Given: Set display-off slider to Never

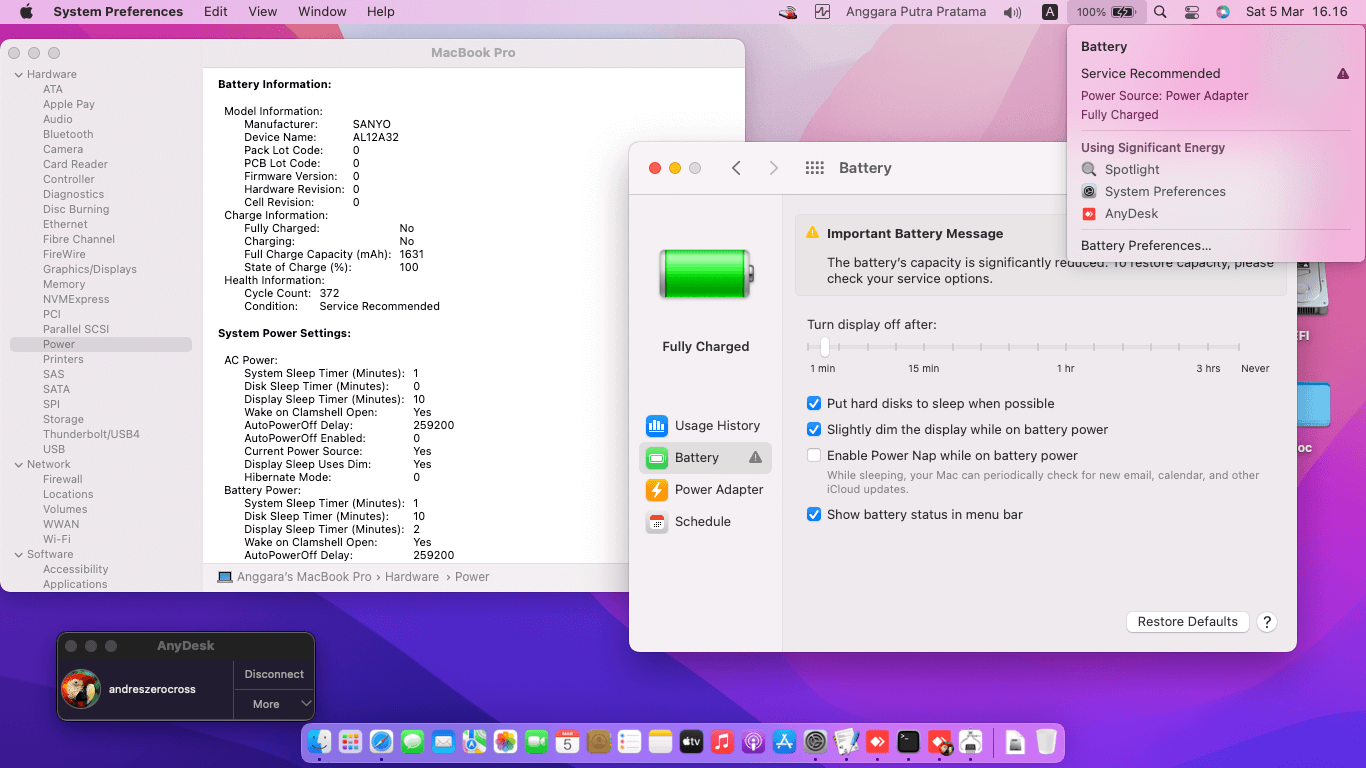Looking at the screenshot, I should 1240,347.
